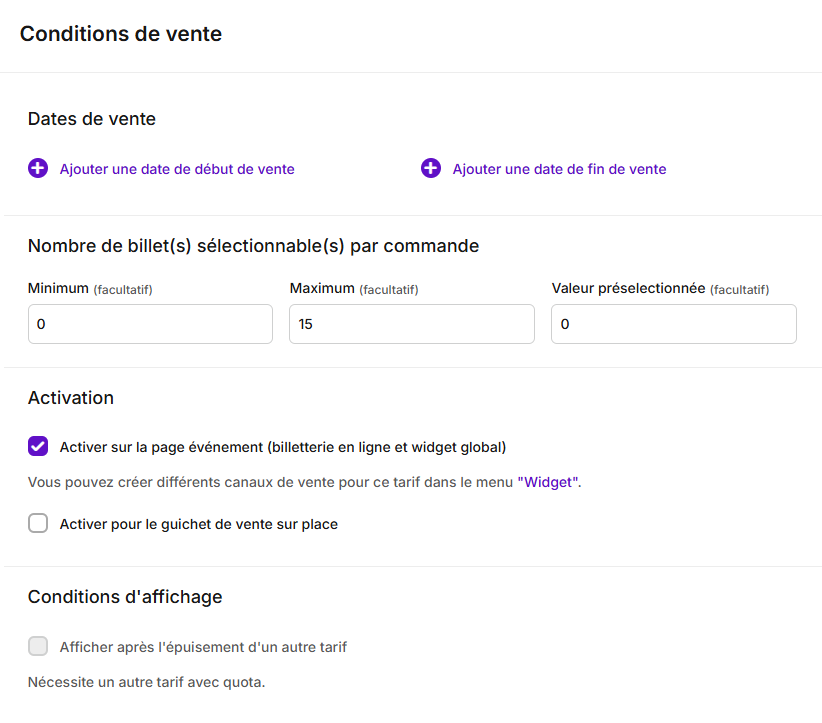Click the 'Conditions de vente' heading

121,34
